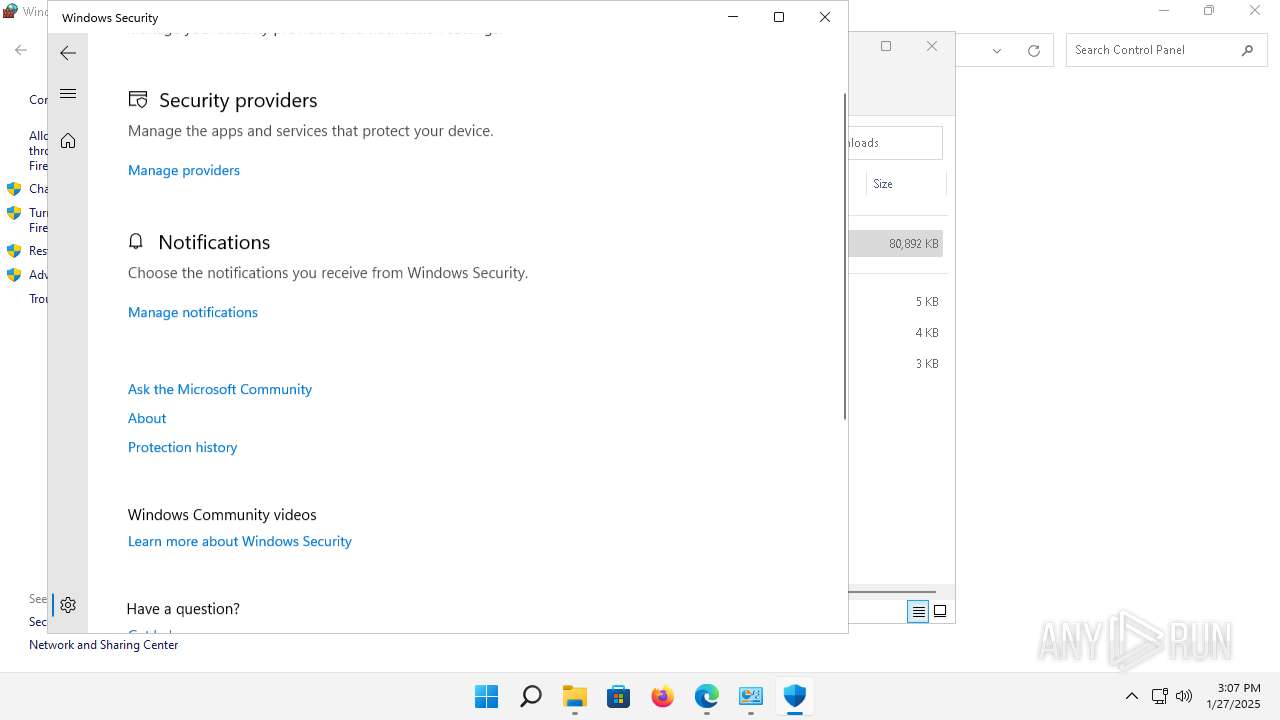Go back in the Control Panel window
The width and height of the screenshot is (1280, 720).
point(21,50)
